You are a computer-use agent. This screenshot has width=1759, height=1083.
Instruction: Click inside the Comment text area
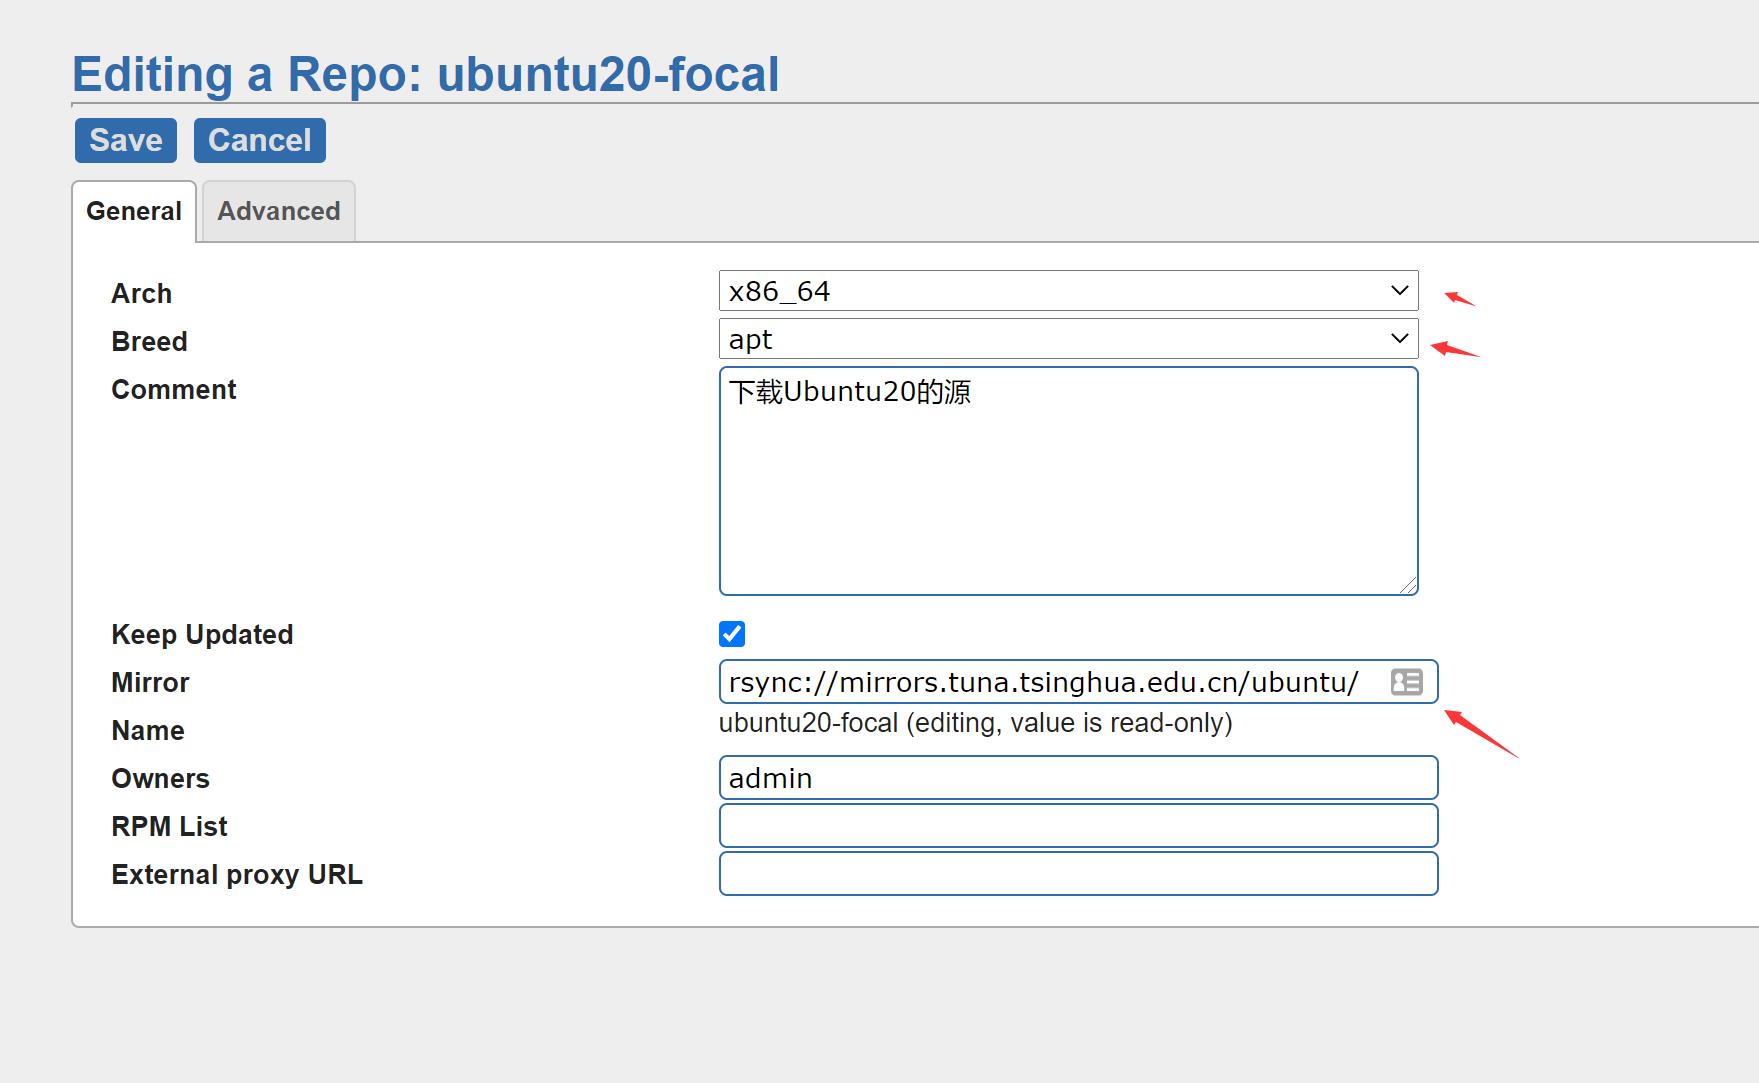click(x=1068, y=481)
